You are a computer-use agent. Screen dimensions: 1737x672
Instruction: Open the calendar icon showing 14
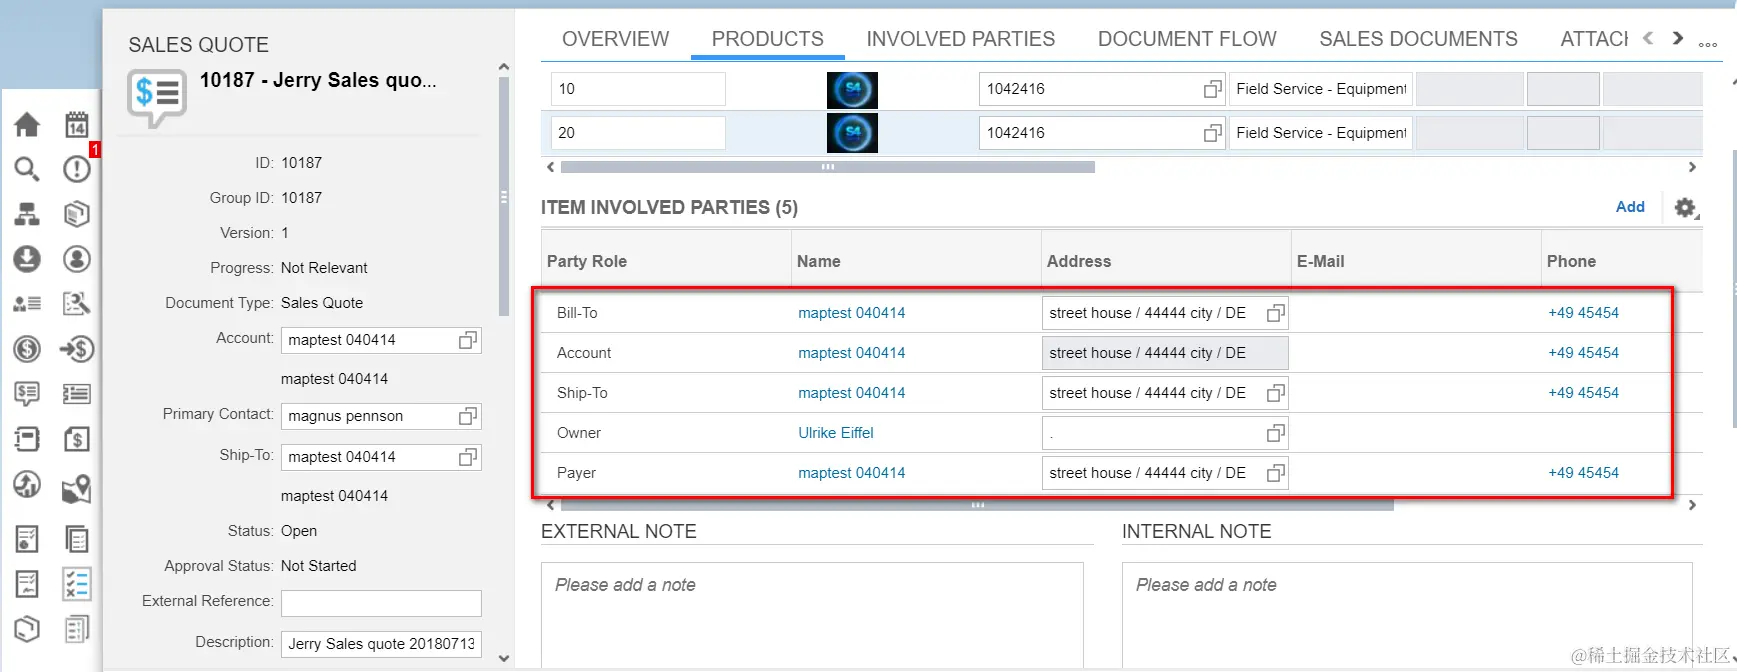tap(77, 124)
